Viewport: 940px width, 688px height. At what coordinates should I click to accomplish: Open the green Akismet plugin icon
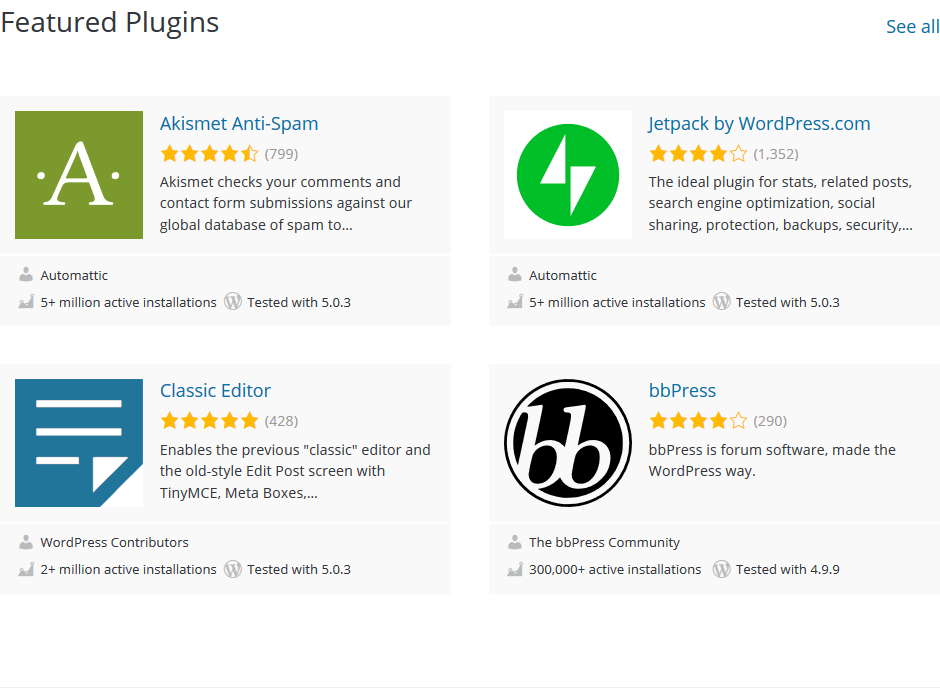(79, 175)
